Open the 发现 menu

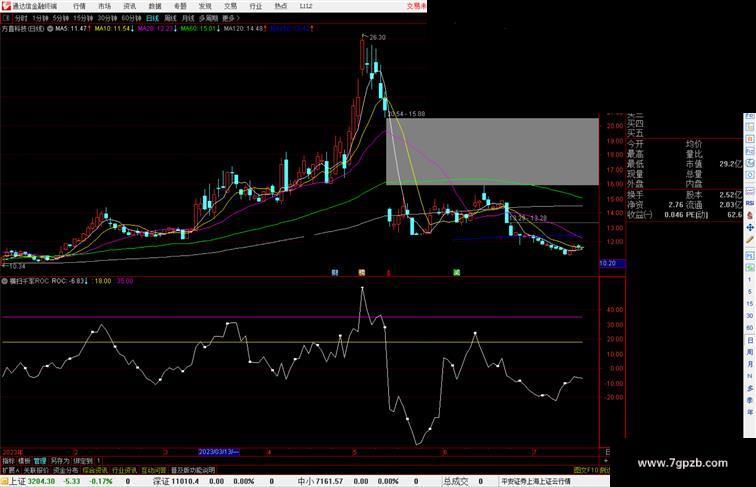click(205, 6)
